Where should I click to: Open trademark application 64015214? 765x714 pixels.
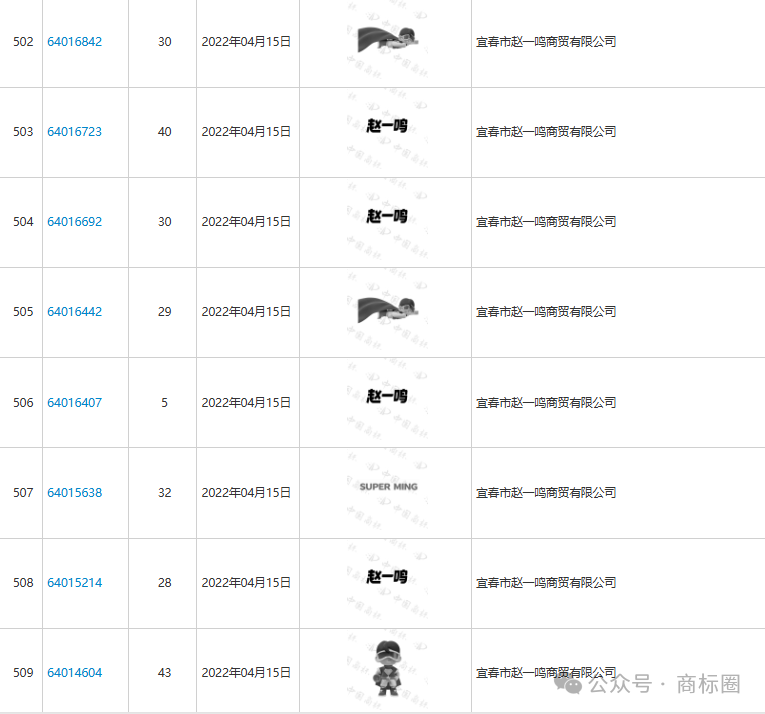pos(74,582)
